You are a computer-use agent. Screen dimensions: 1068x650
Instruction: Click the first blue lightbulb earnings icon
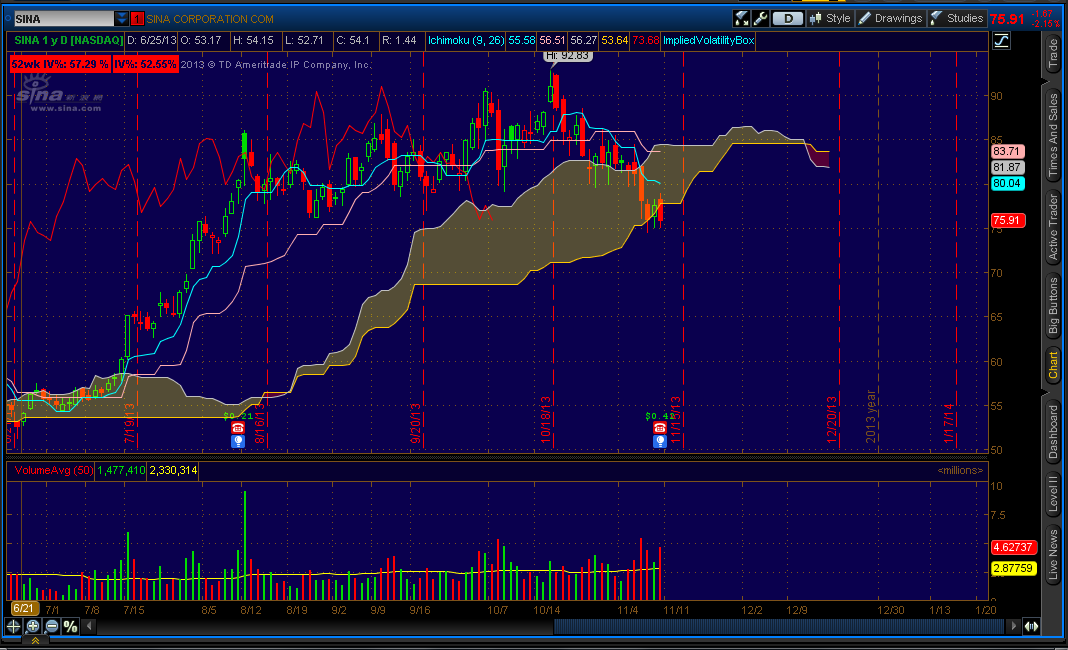coord(238,441)
